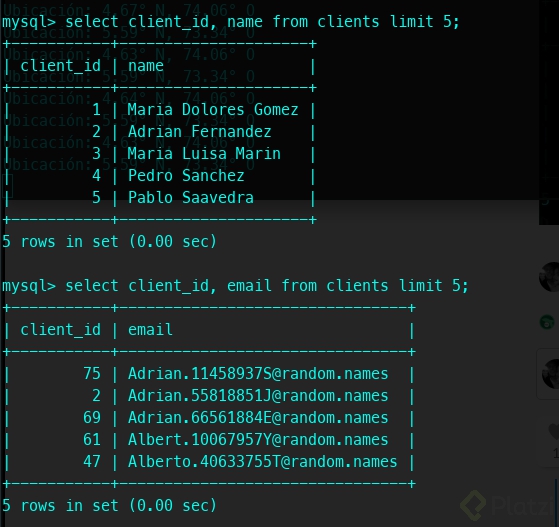This screenshot has height=527, width=559.
Task: Click on the name Adrian Fernandez
Action: click(x=200, y=132)
